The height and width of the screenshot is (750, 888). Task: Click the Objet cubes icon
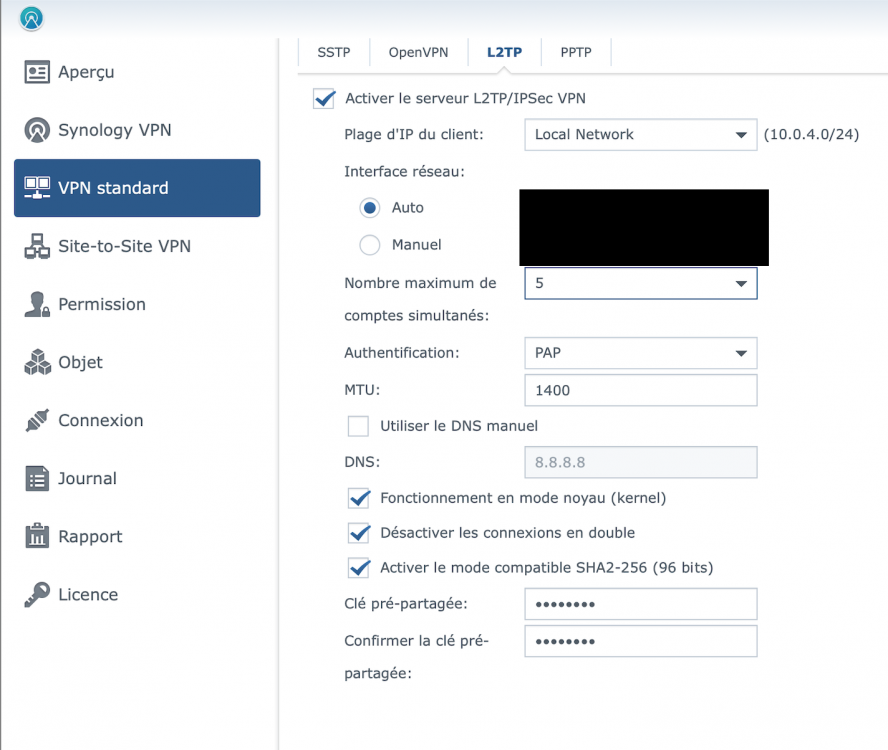point(37,362)
